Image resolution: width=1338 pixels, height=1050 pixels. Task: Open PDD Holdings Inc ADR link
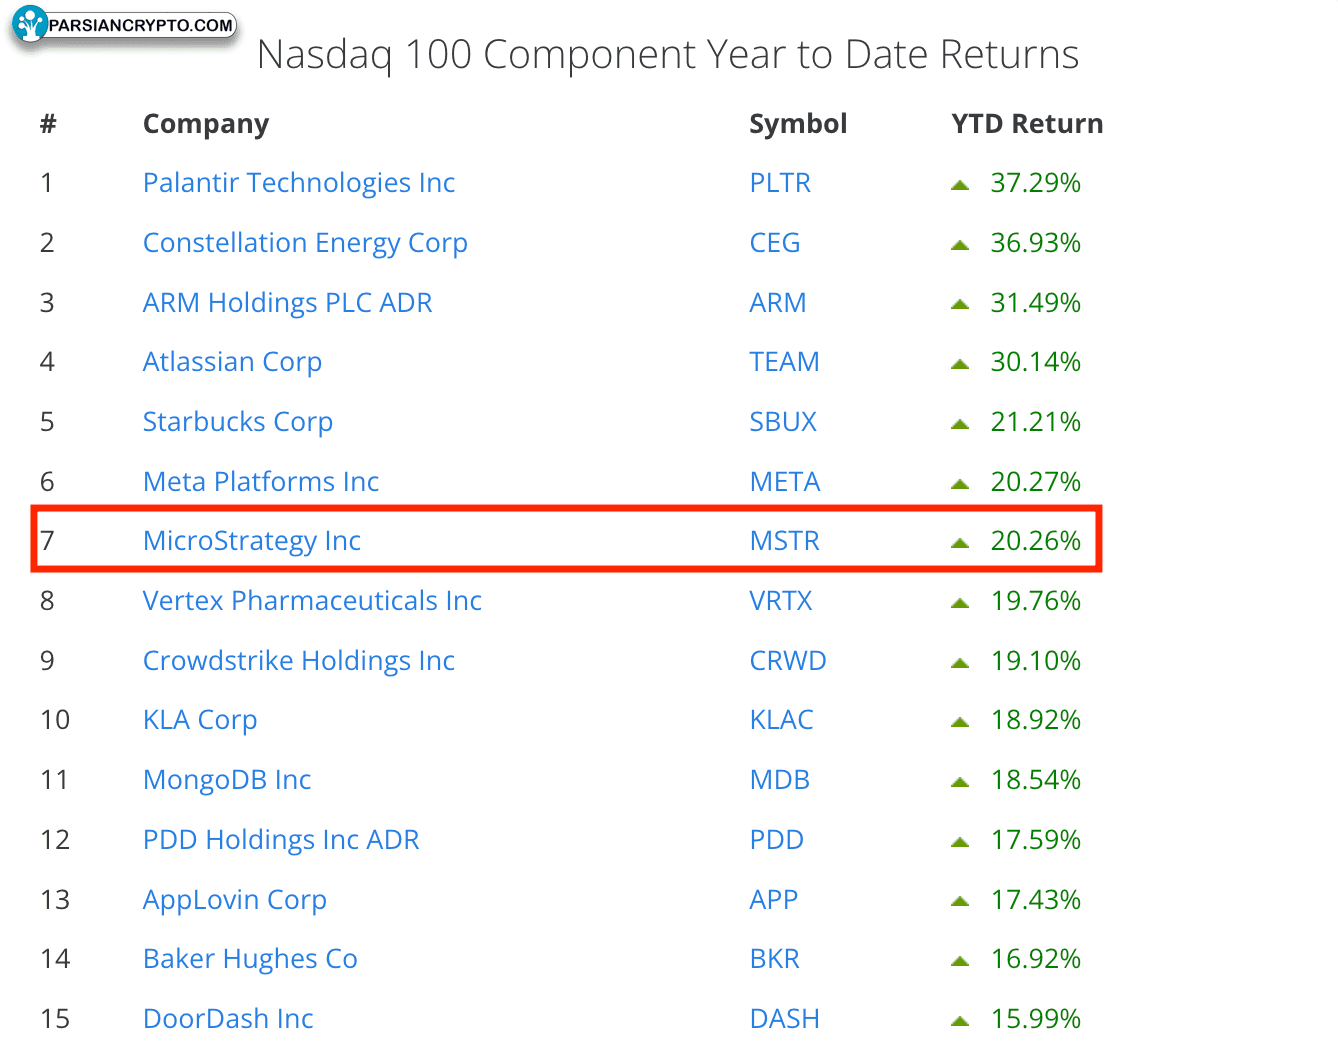coord(281,840)
